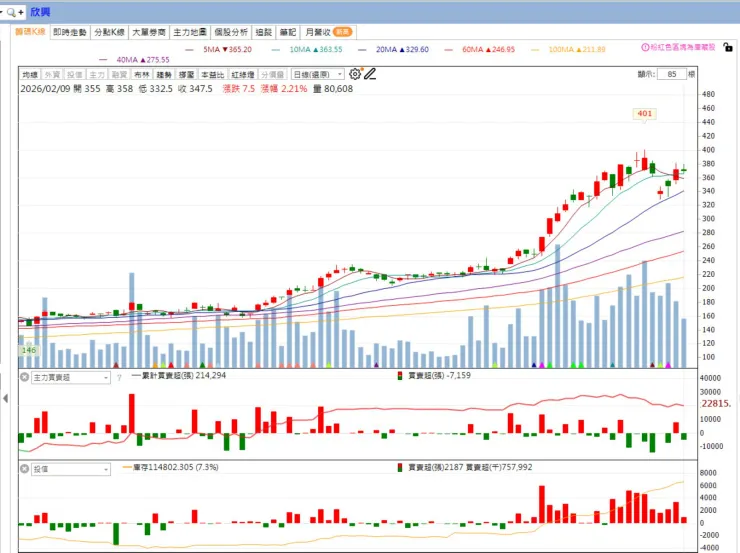Click the 2026/02/09 date readout

[44, 89]
